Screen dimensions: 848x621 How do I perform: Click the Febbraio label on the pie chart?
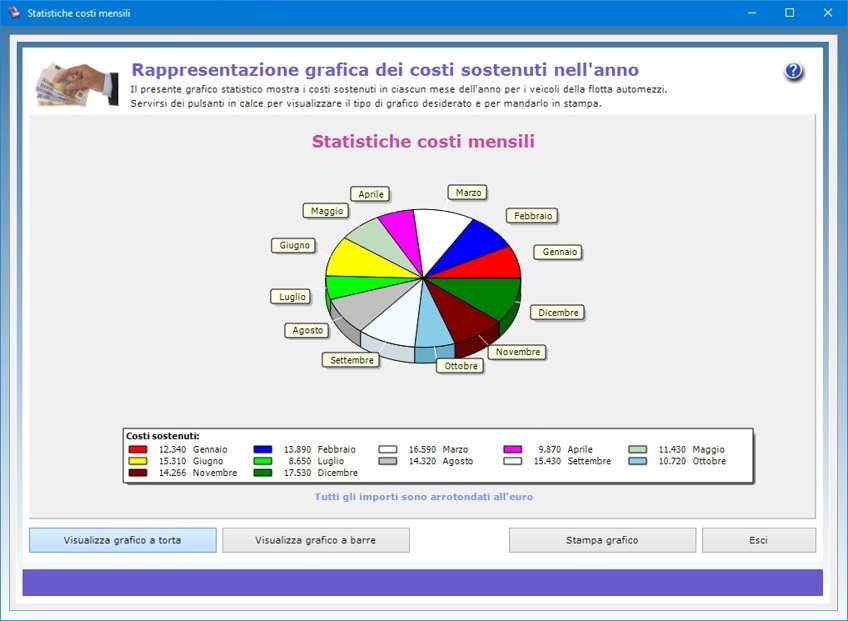(x=533, y=216)
